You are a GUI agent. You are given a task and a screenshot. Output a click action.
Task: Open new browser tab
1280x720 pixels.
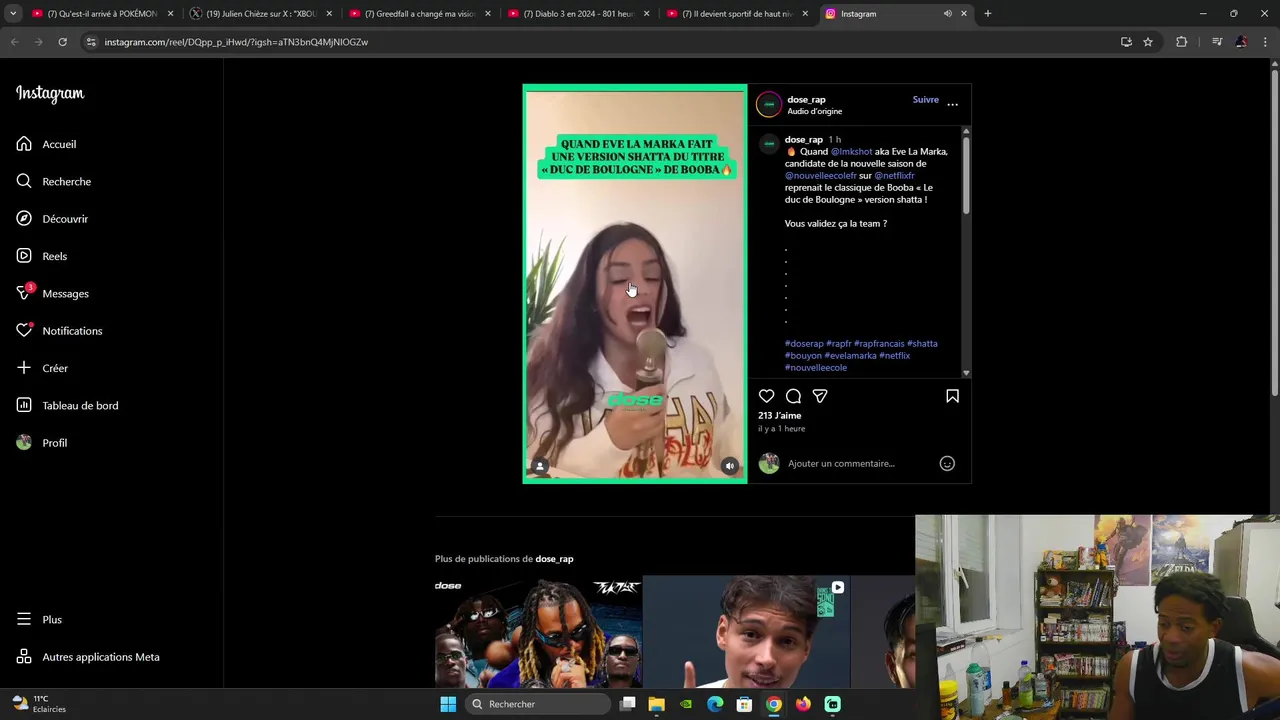(x=987, y=14)
